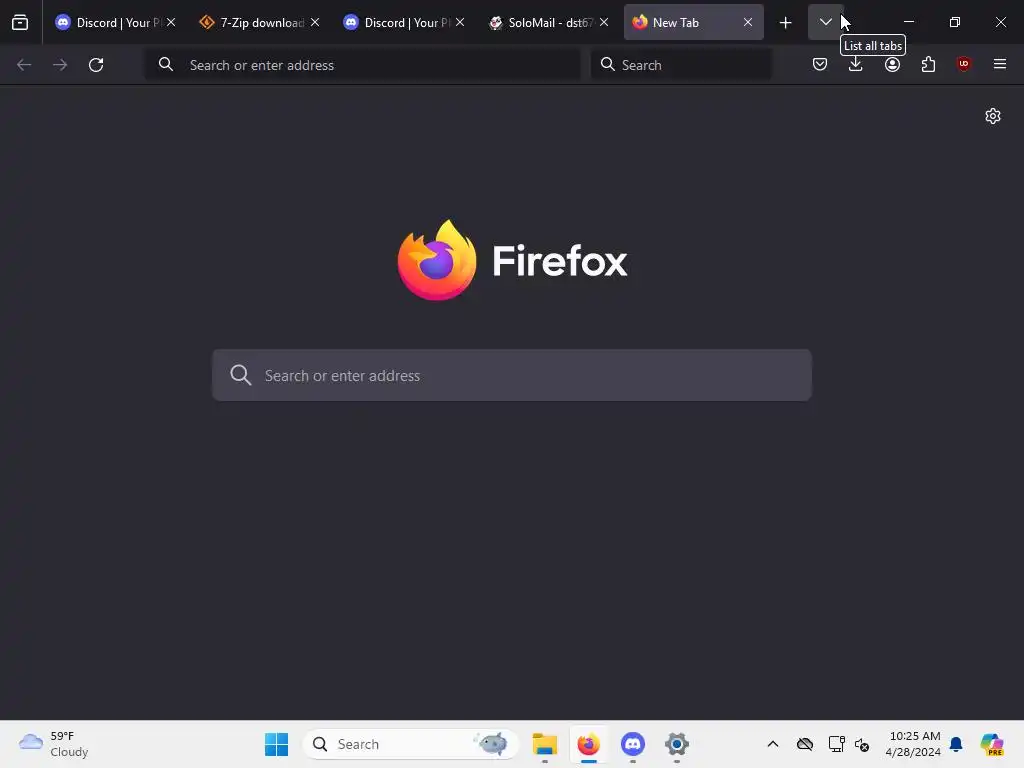Click OneDrive cloud tray icon
Screen dimensions: 1024x768
(805, 744)
